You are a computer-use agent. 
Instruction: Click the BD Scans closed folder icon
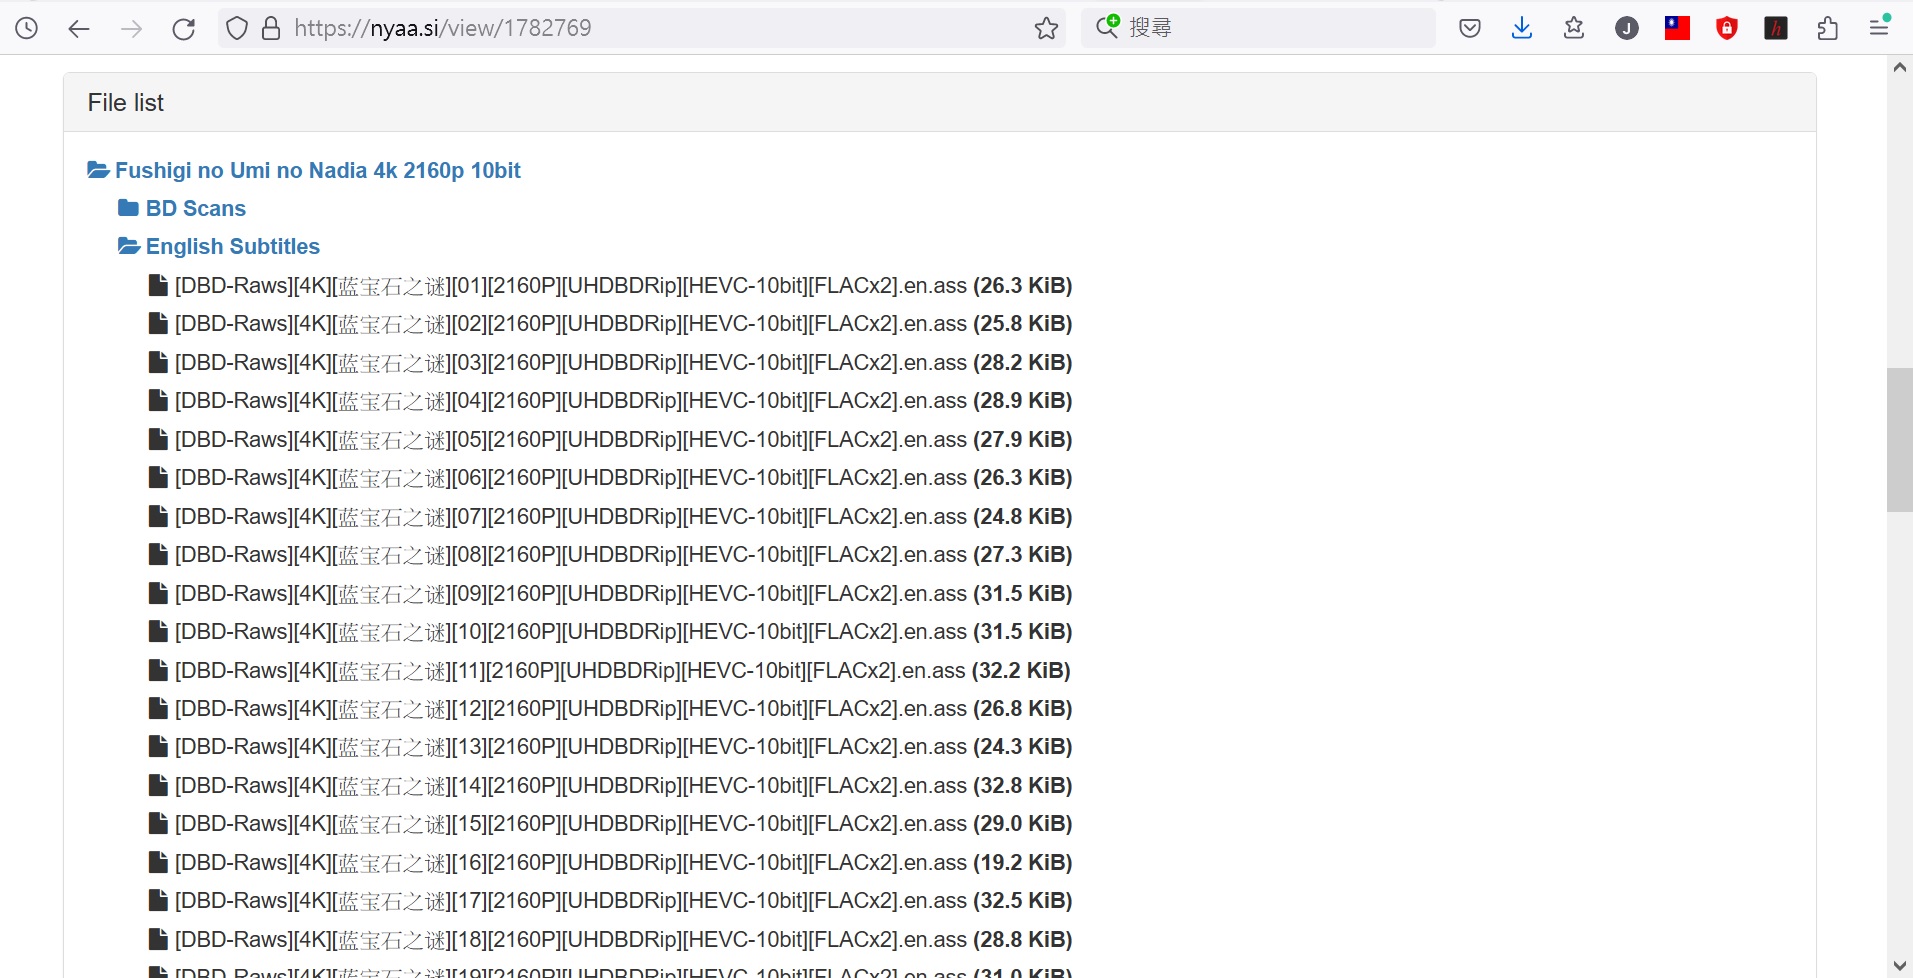(128, 208)
